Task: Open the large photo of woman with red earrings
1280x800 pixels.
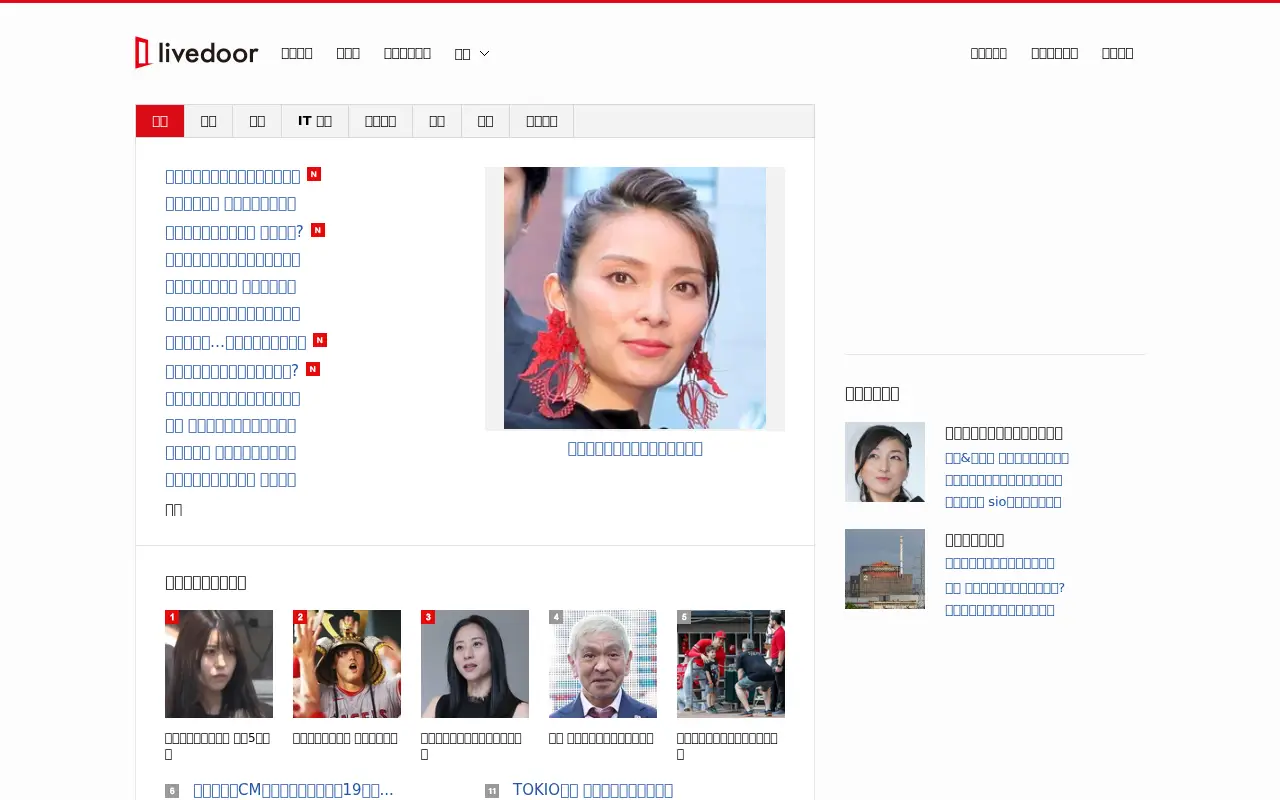Action: click(x=635, y=298)
